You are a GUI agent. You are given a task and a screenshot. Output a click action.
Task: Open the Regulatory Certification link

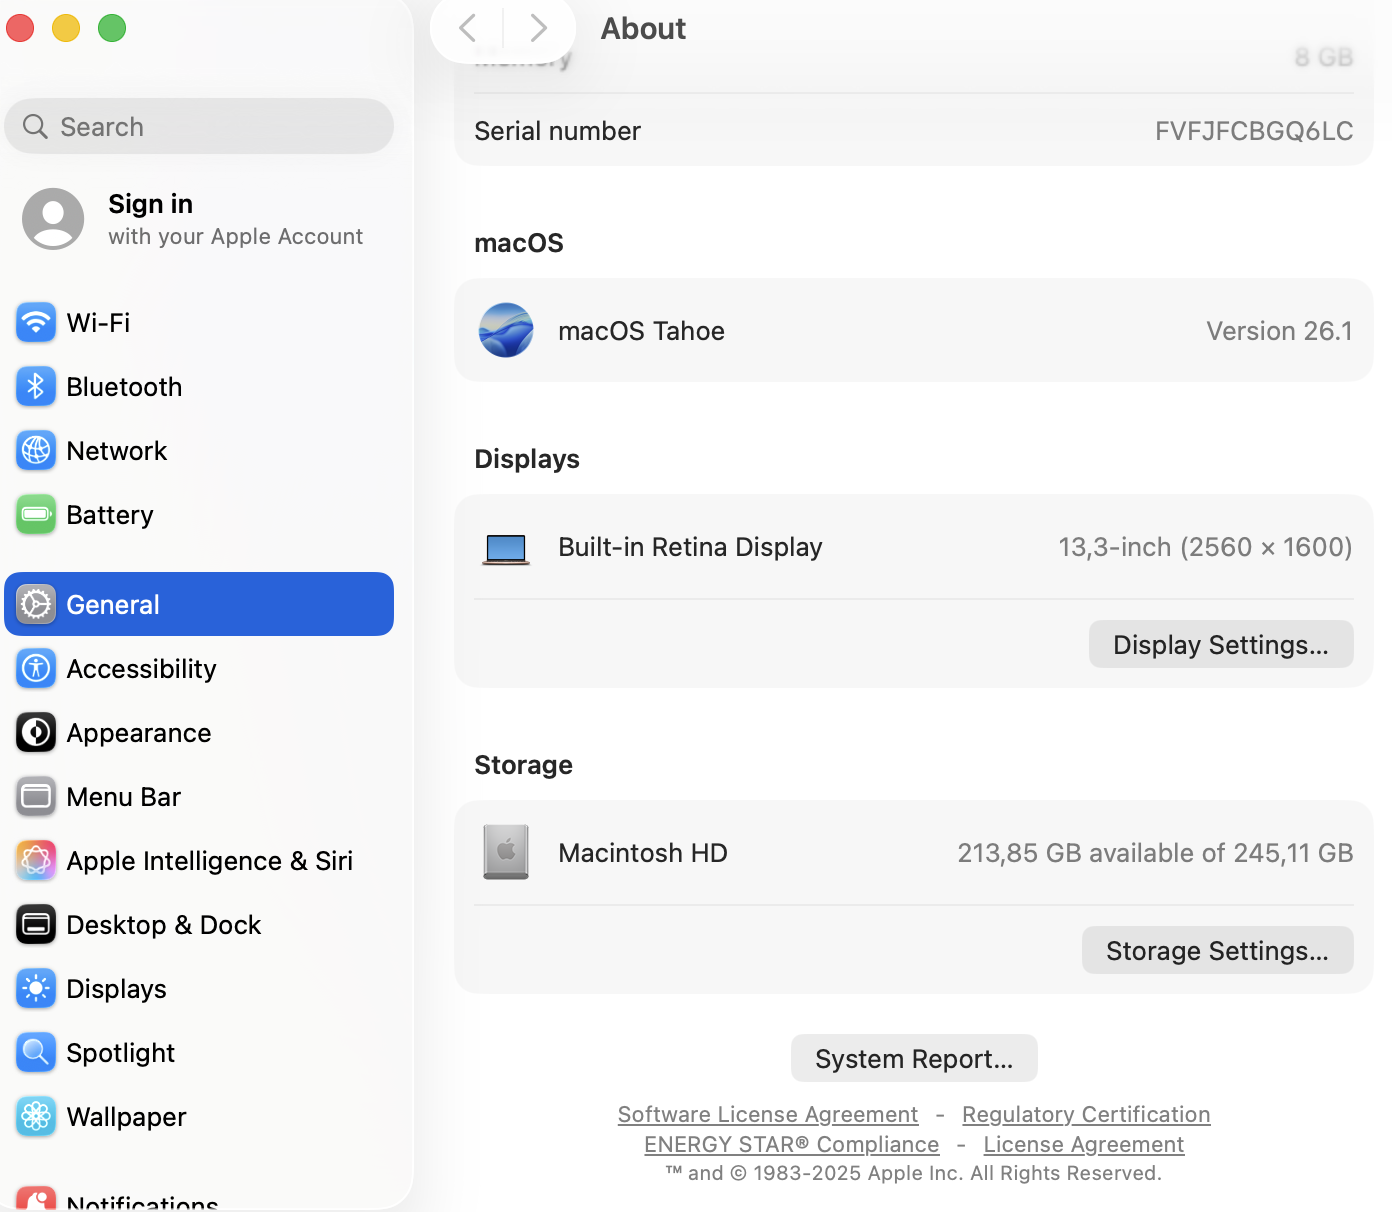point(1086,1114)
